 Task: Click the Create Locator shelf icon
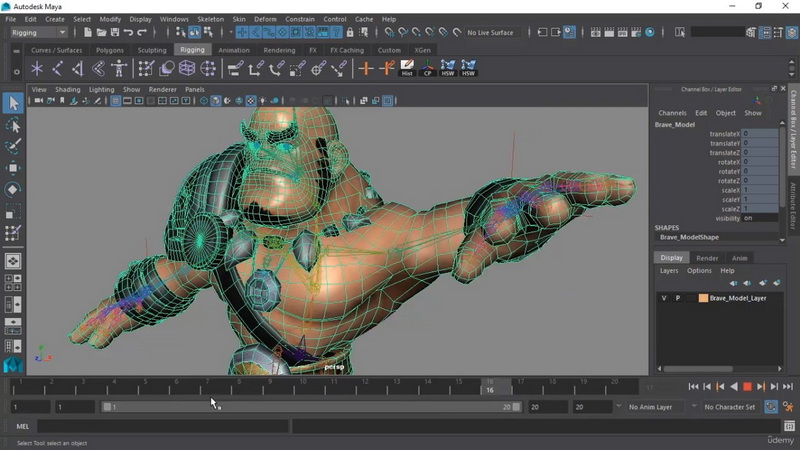[37, 68]
